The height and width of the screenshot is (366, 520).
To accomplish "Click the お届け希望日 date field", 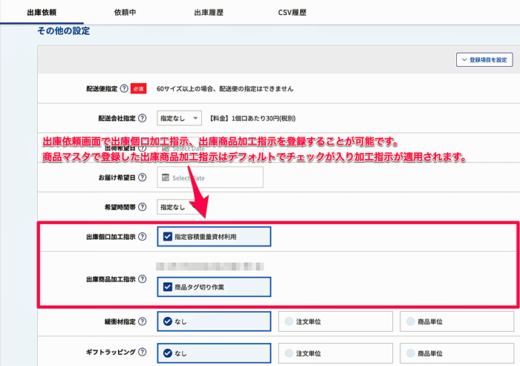I will pos(210,177).
